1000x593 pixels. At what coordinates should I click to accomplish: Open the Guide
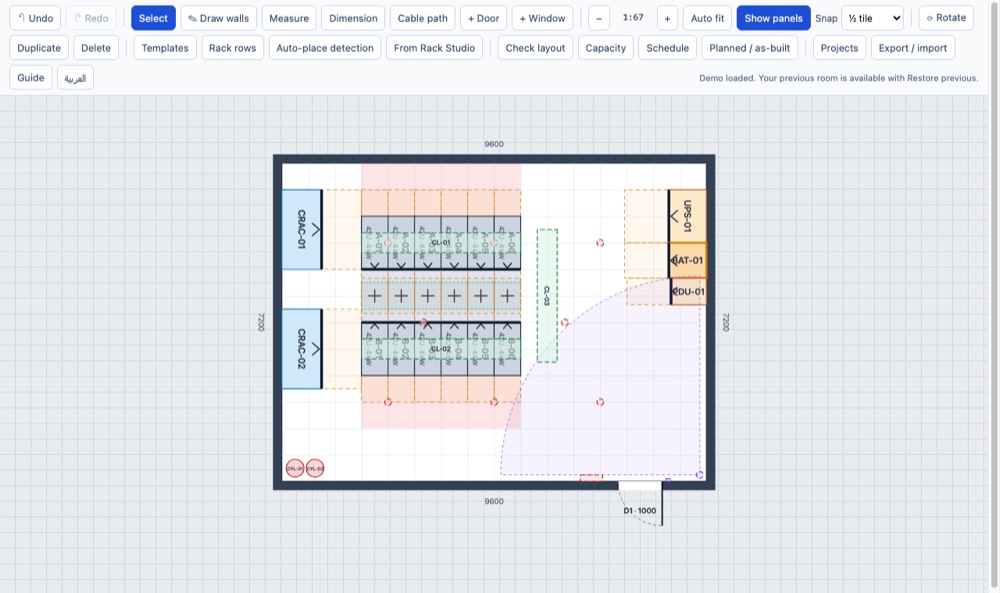31,78
